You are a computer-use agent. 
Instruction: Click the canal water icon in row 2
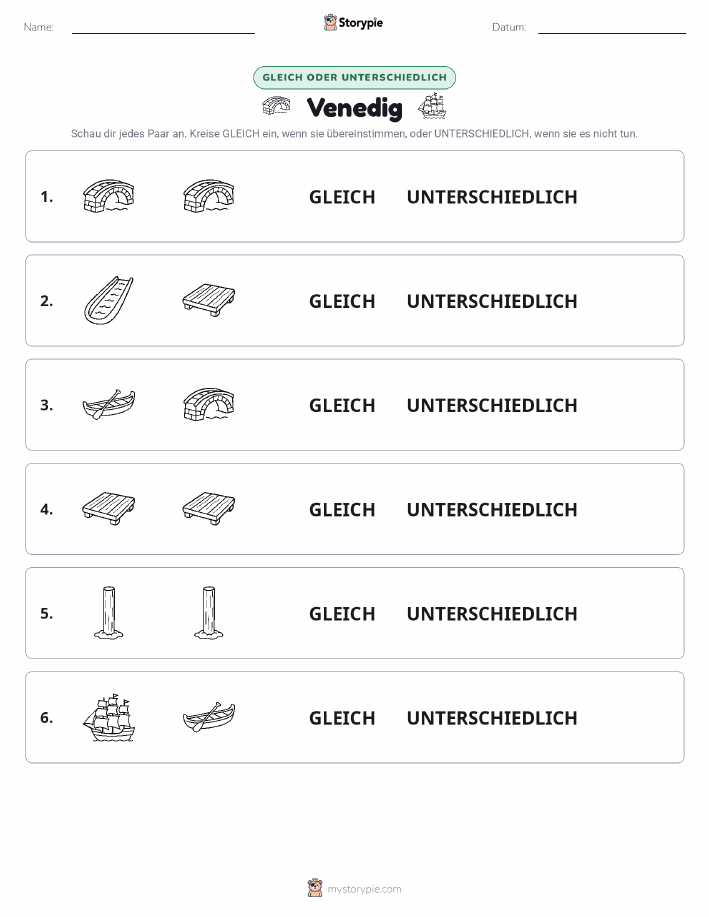[109, 300]
